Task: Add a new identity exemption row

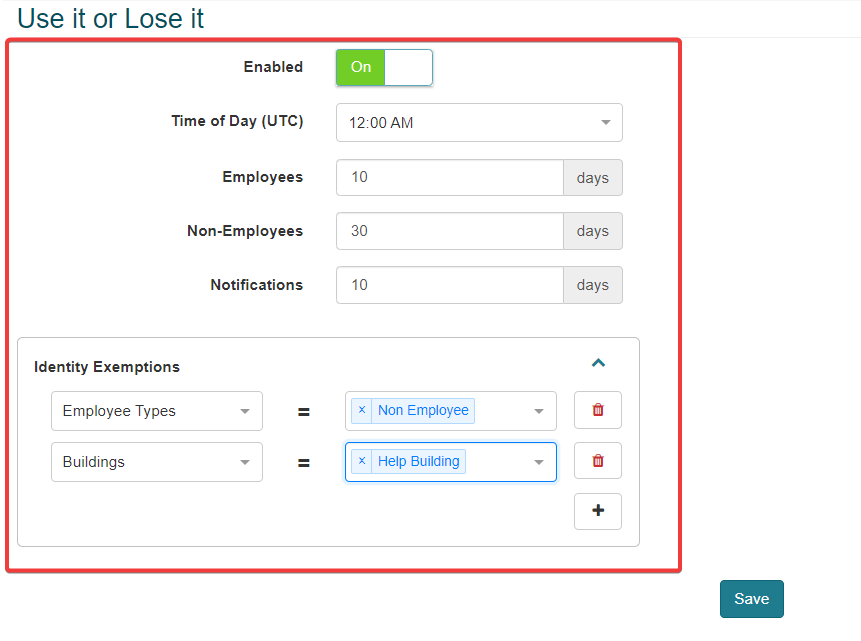Action: coord(598,511)
